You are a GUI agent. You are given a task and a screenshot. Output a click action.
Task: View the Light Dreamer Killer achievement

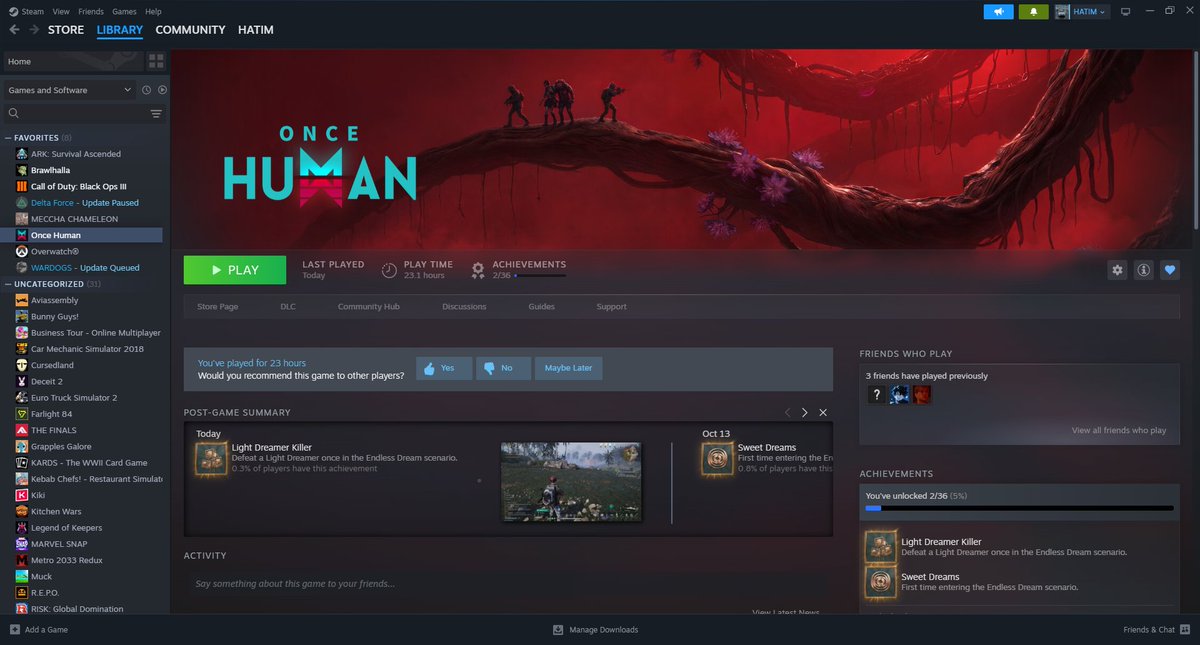1019,546
